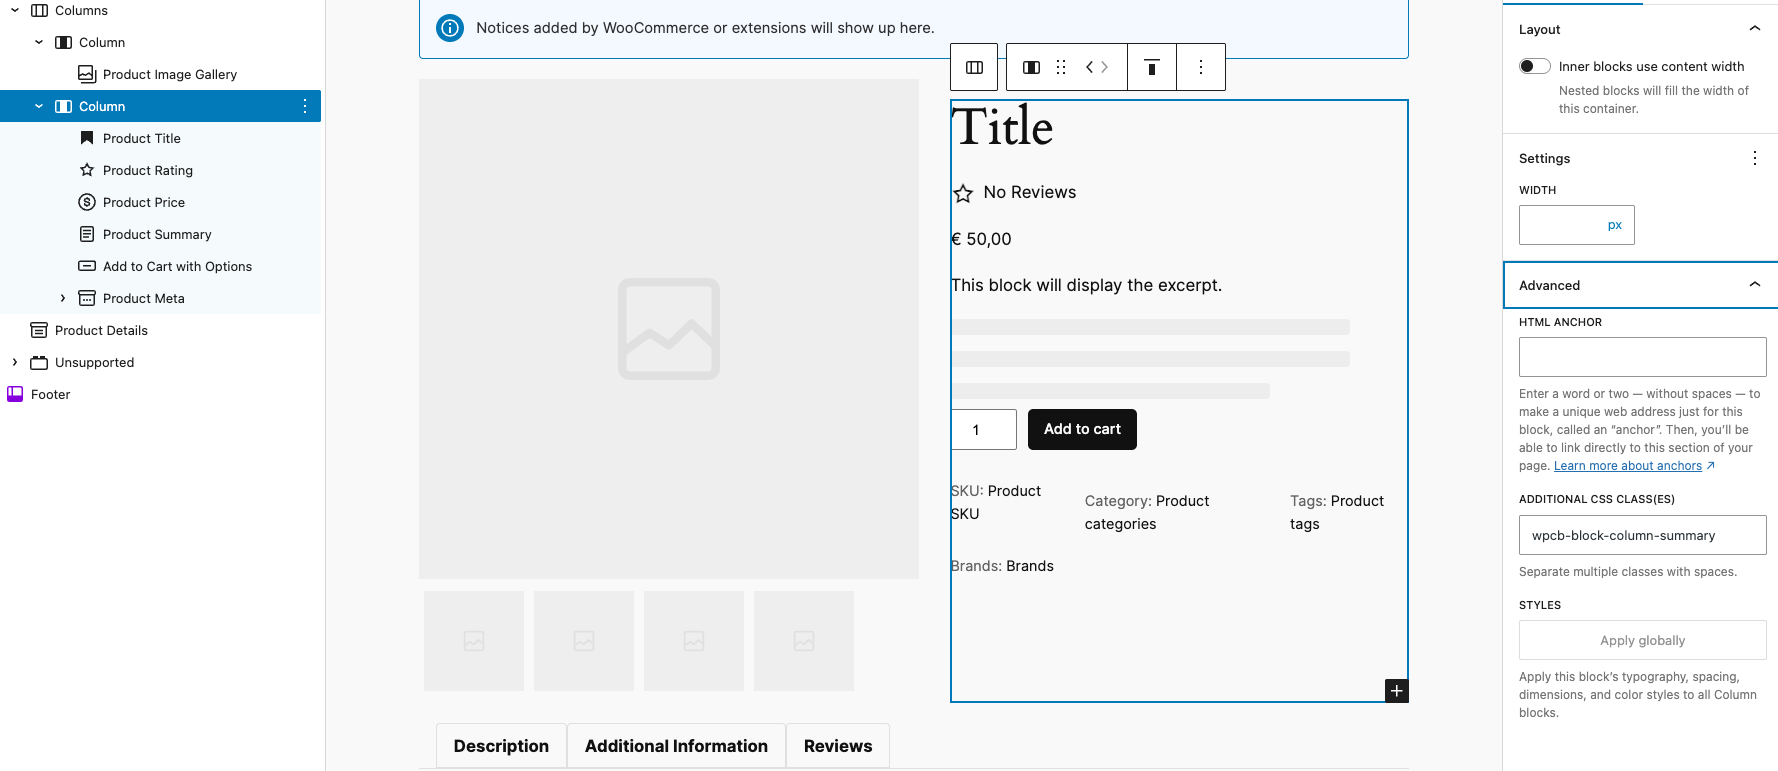Open options menu for selected Column in list
The height and width of the screenshot is (771, 1778).
[305, 106]
